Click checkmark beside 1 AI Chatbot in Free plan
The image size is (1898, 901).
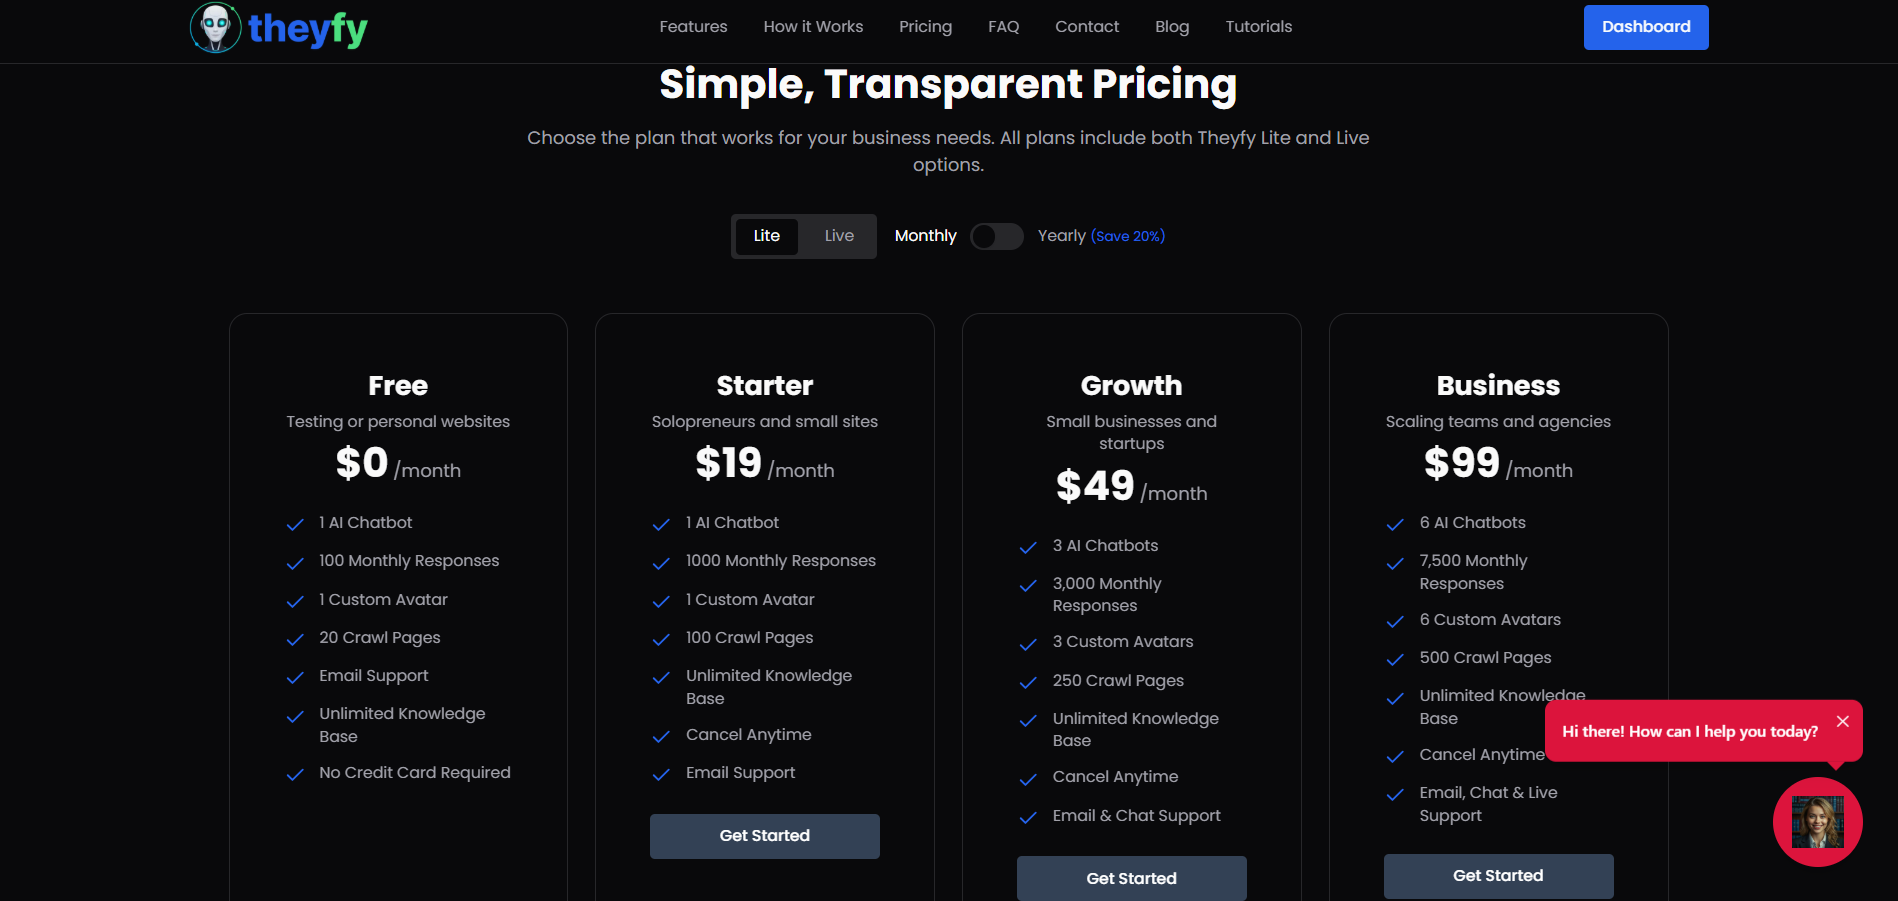295,524
